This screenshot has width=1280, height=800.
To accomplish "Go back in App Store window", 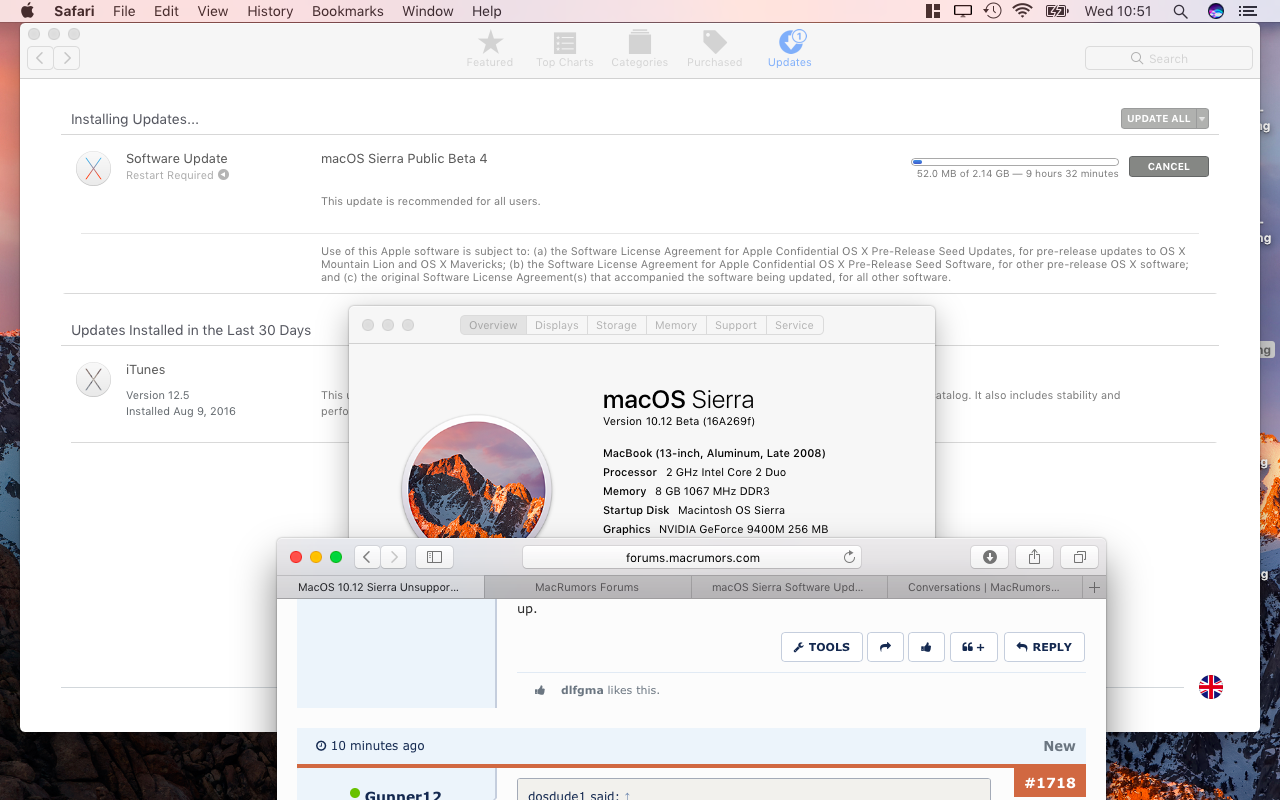I will click(x=40, y=58).
